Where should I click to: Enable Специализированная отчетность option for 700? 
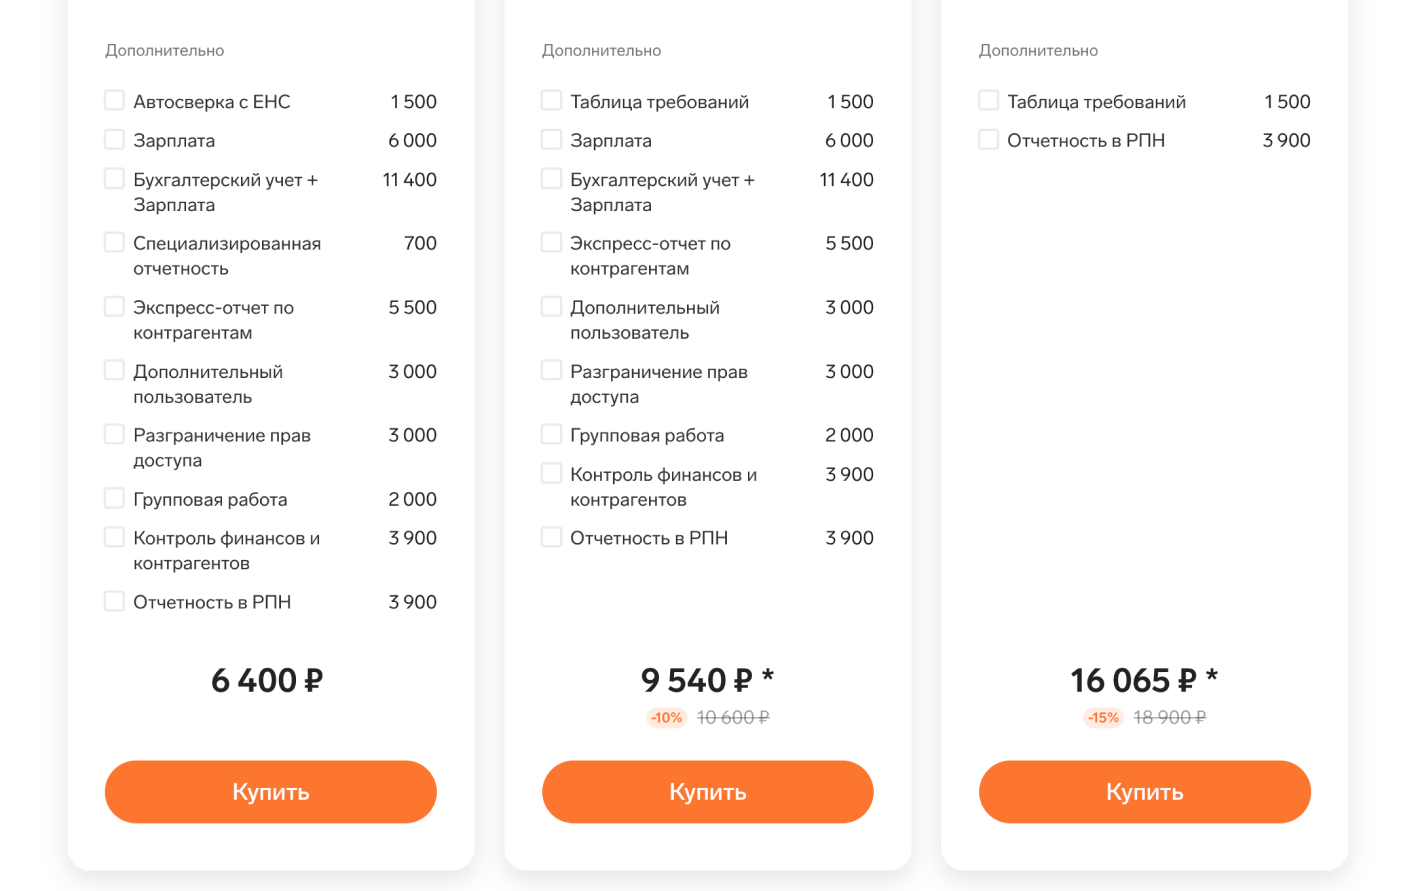click(x=115, y=243)
